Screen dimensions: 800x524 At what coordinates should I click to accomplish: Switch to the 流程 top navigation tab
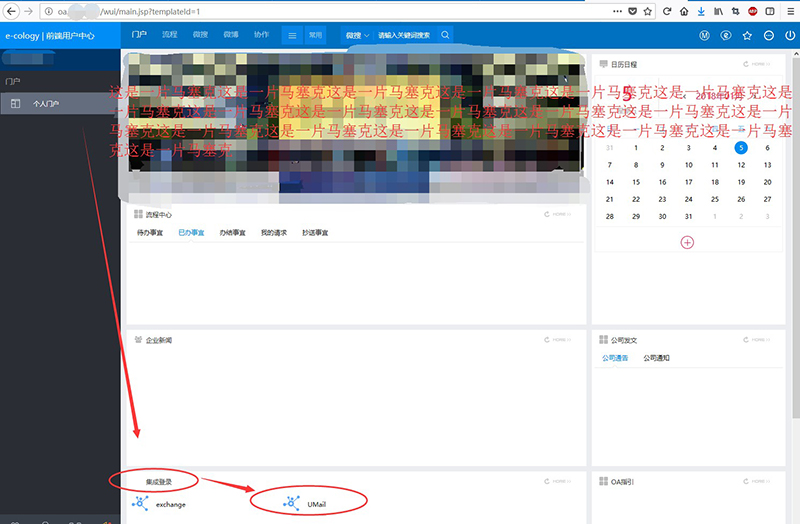[169, 35]
